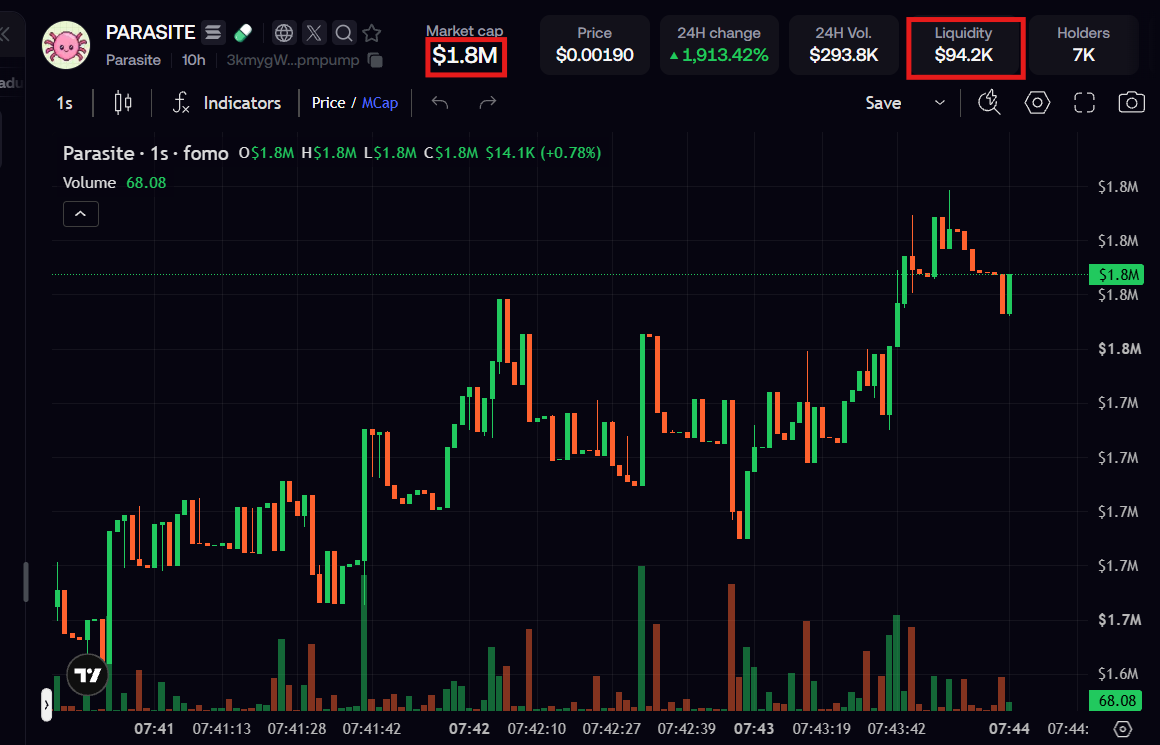The width and height of the screenshot is (1160, 745).
Task: Switch the chart to Price mode
Action: 328,103
